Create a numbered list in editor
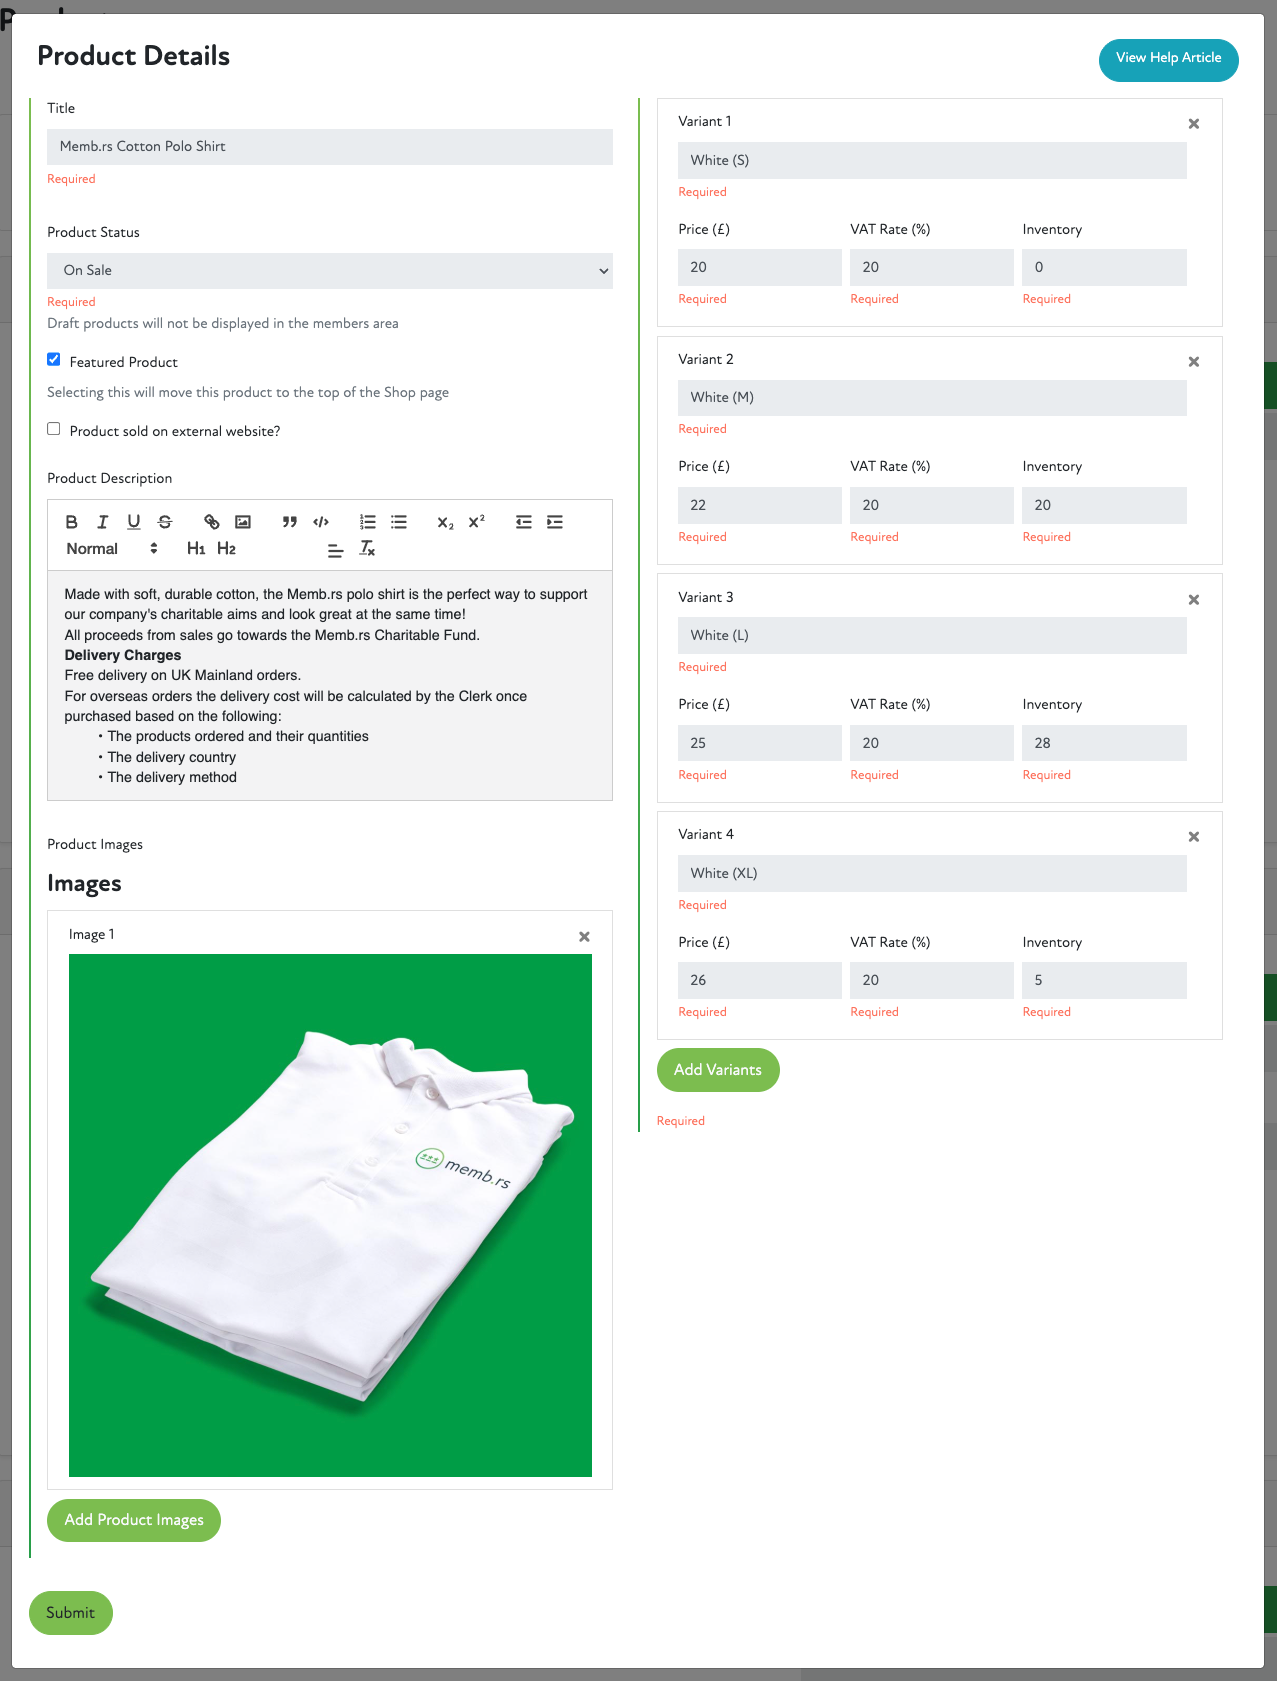Viewport: 1277px width, 1681px height. (x=368, y=522)
